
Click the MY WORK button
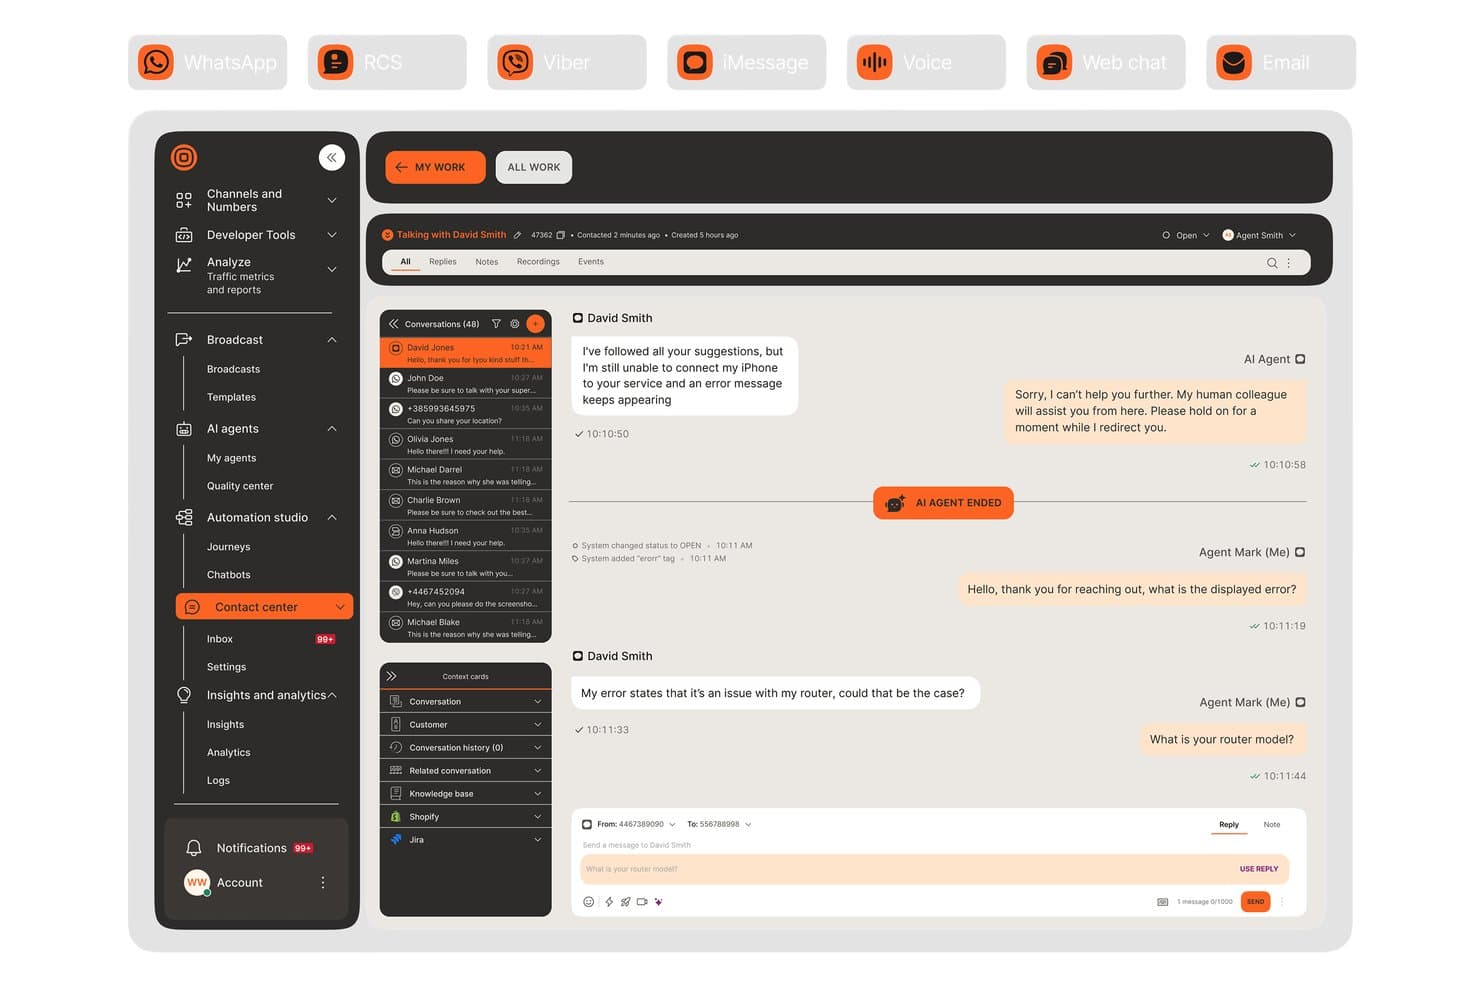pos(435,167)
